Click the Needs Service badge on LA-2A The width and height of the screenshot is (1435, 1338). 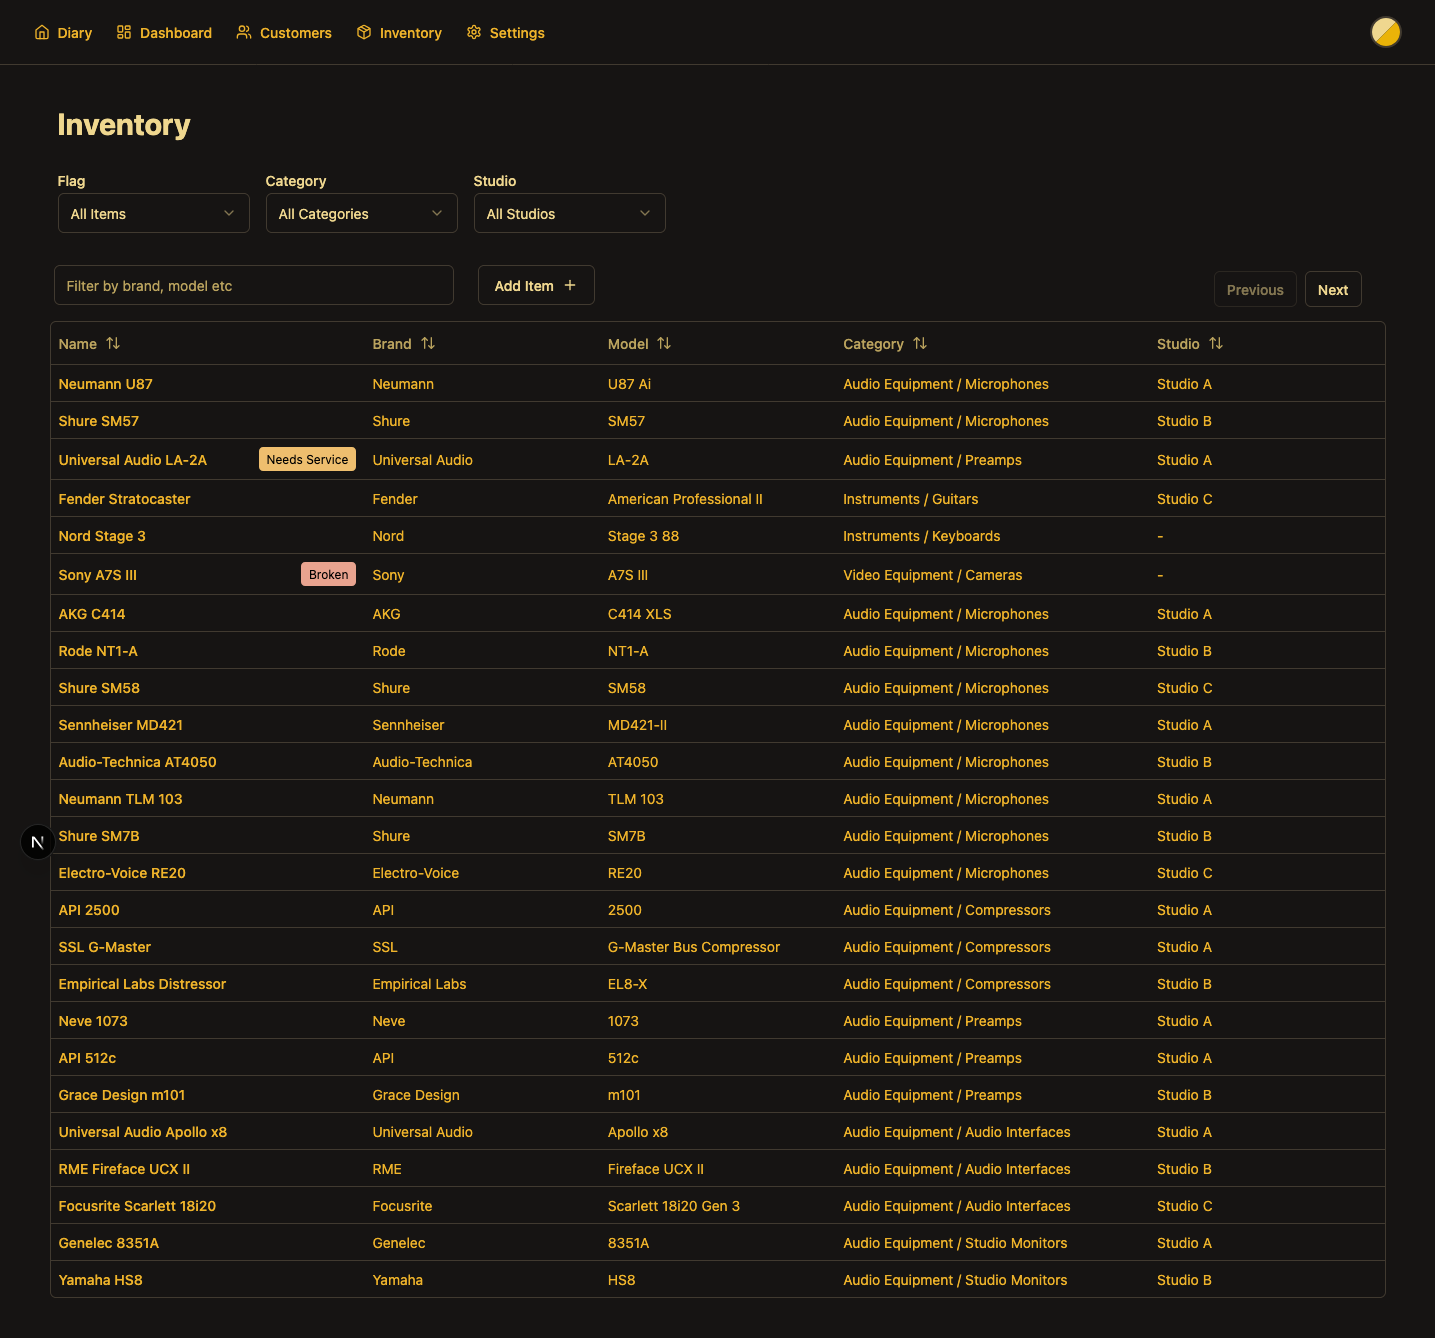[x=307, y=459]
